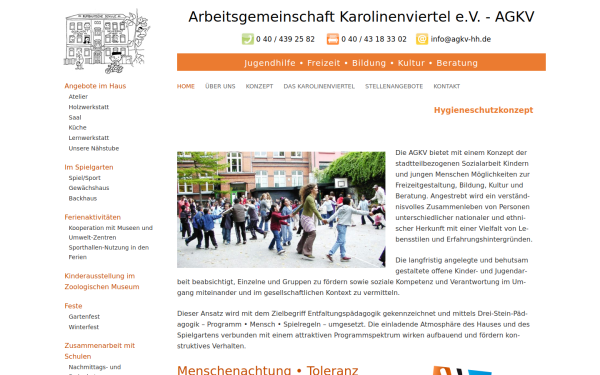600x375 pixels.
Task: Open the email address info@agkv-hh.de
Action: click(x=461, y=39)
